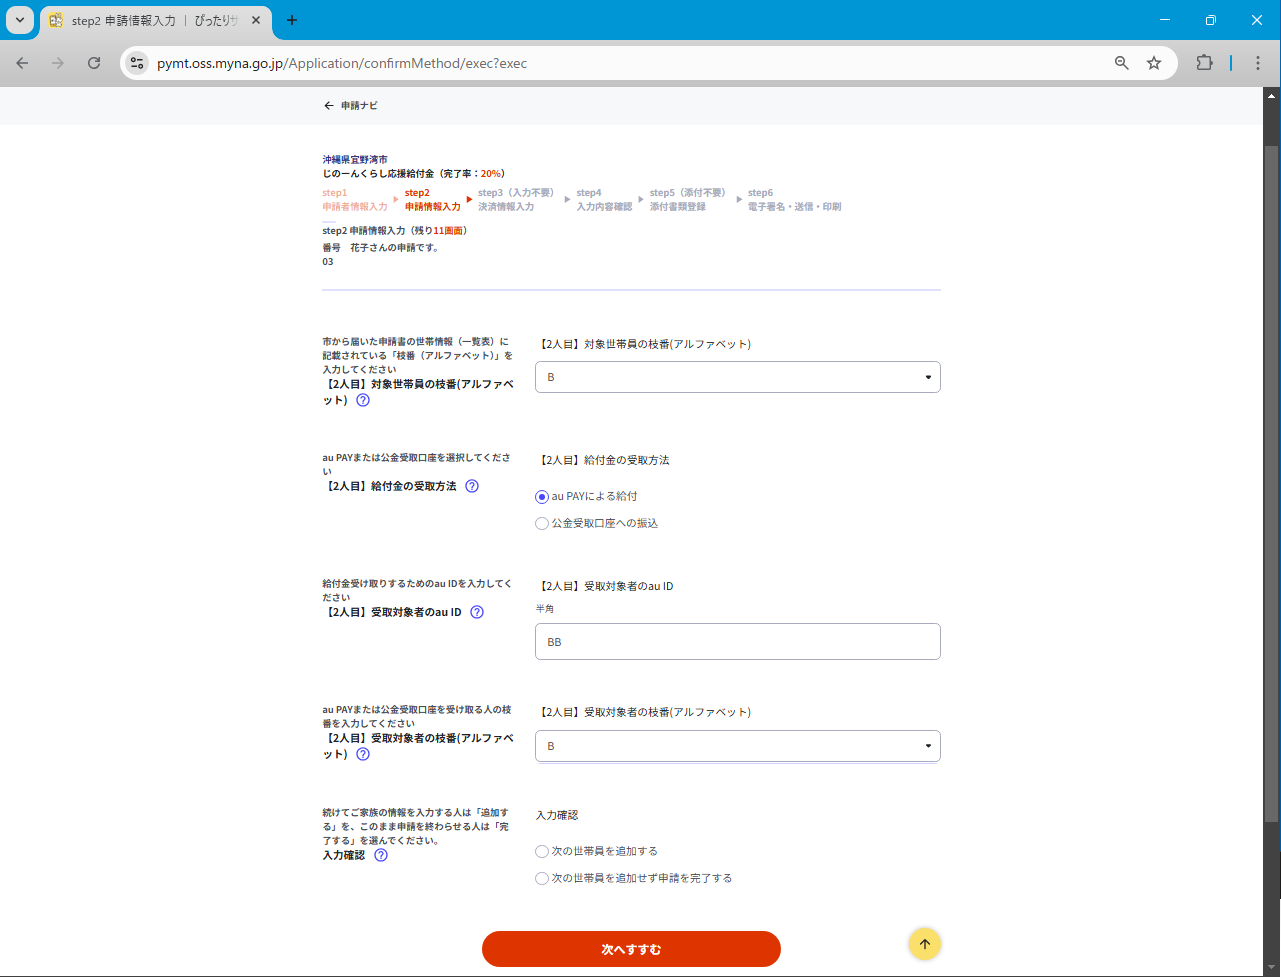Open the browser extensions puzzle icon
The height and width of the screenshot is (977, 1281).
[1204, 63]
